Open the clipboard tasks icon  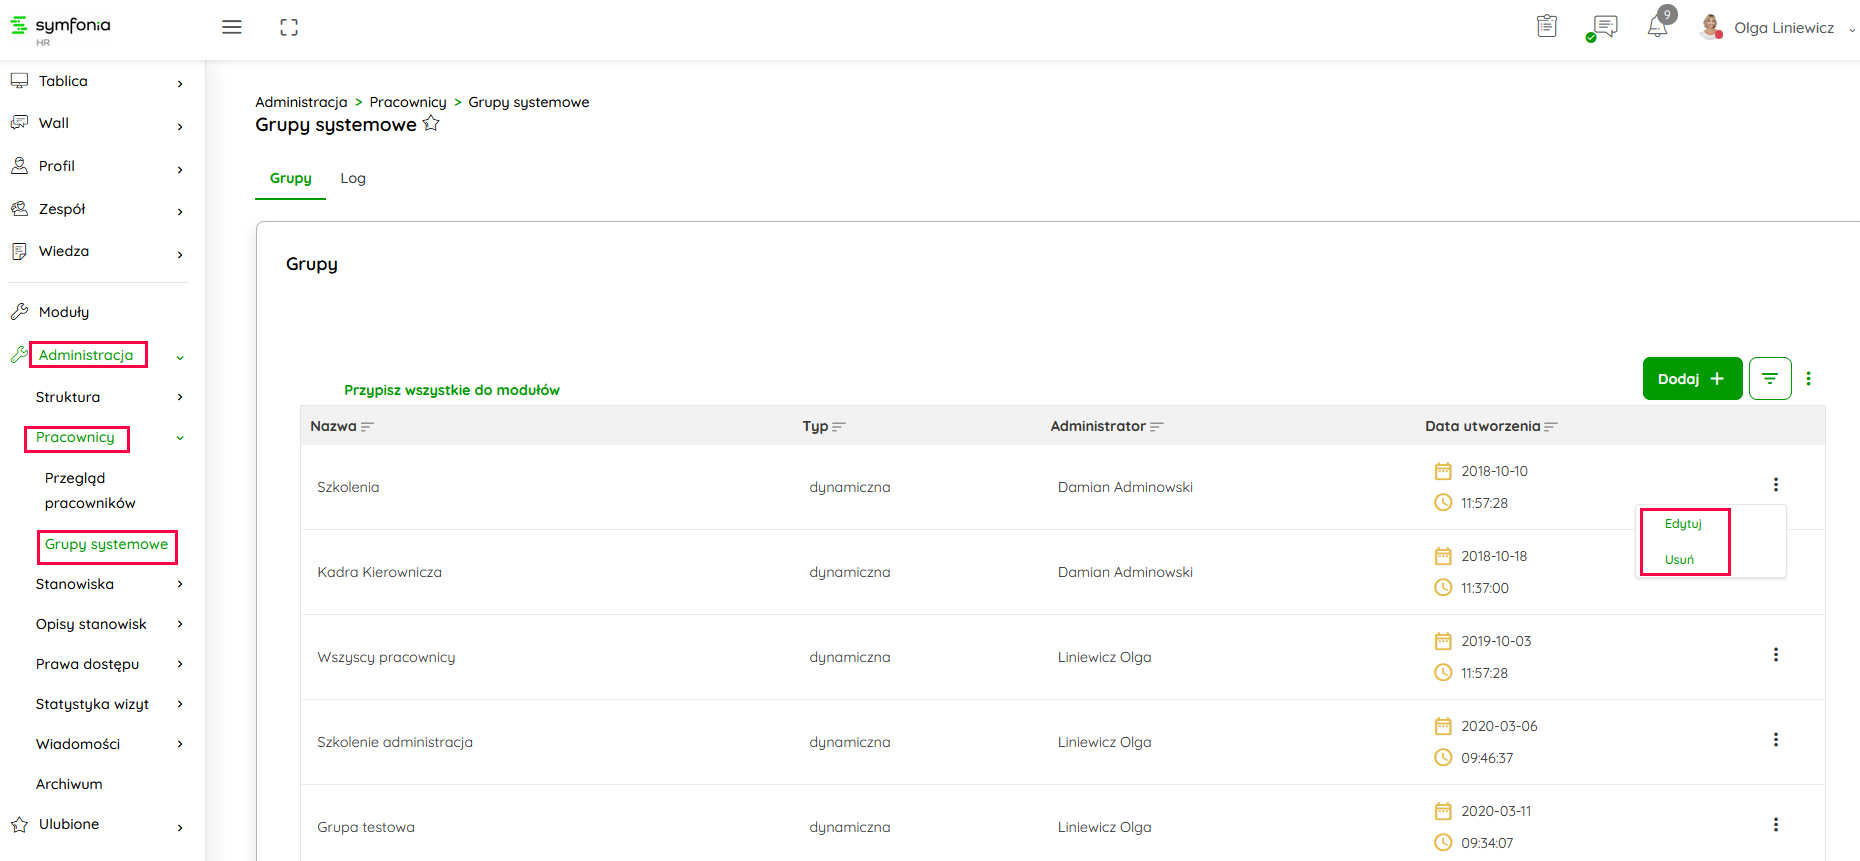click(1546, 27)
